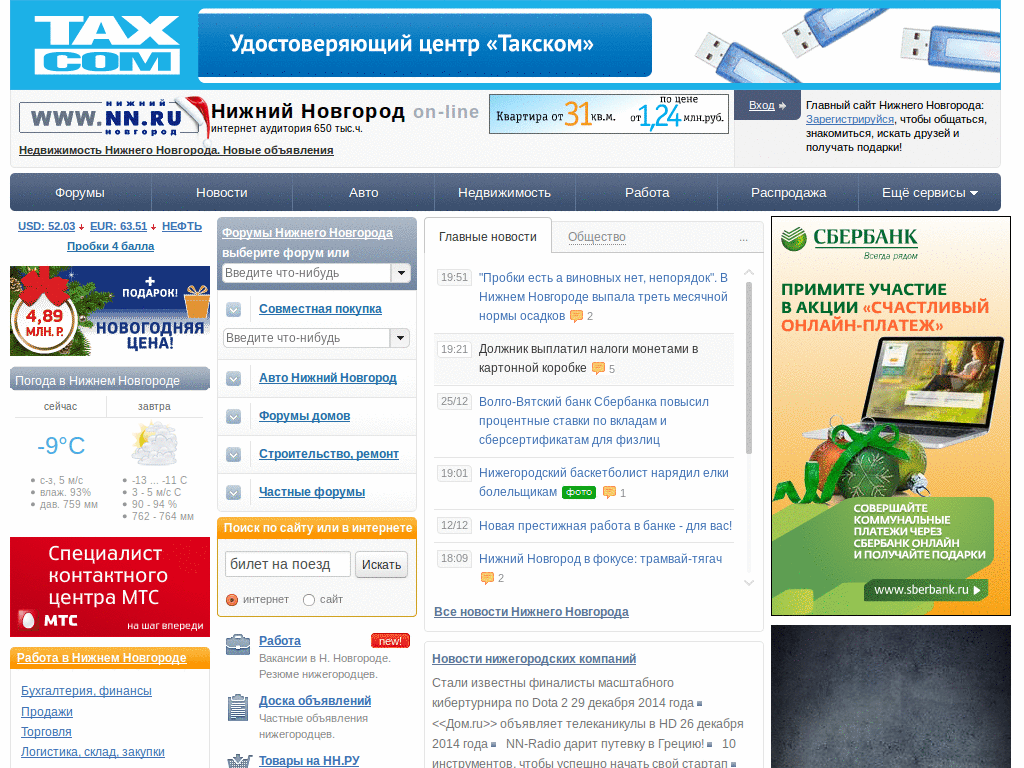The width and height of the screenshot is (1024, 768).
Task: Click the news list scrollbar thumb
Action: pyautogui.click(x=748, y=368)
